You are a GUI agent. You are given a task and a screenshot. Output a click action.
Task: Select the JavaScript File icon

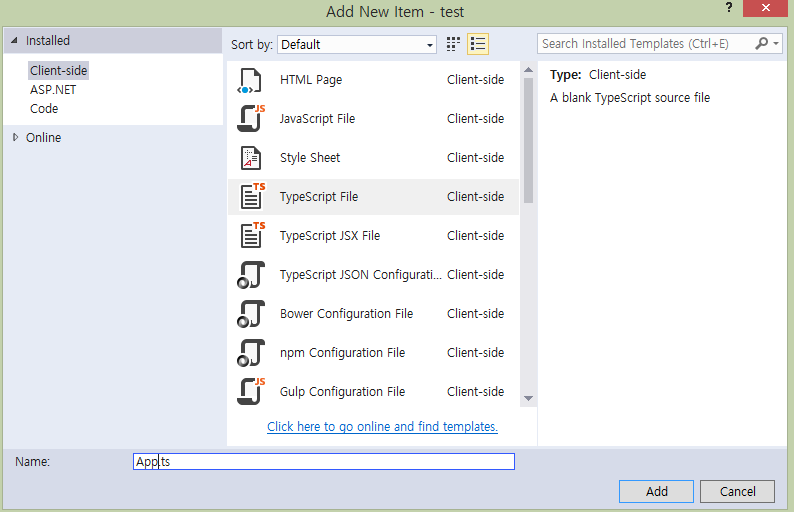tap(250, 119)
